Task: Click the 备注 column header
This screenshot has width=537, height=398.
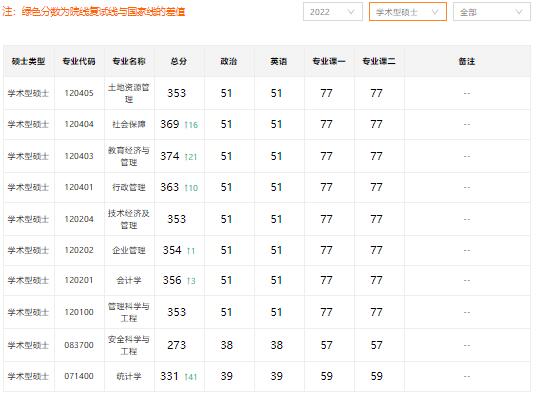Action: click(x=467, y=61)
